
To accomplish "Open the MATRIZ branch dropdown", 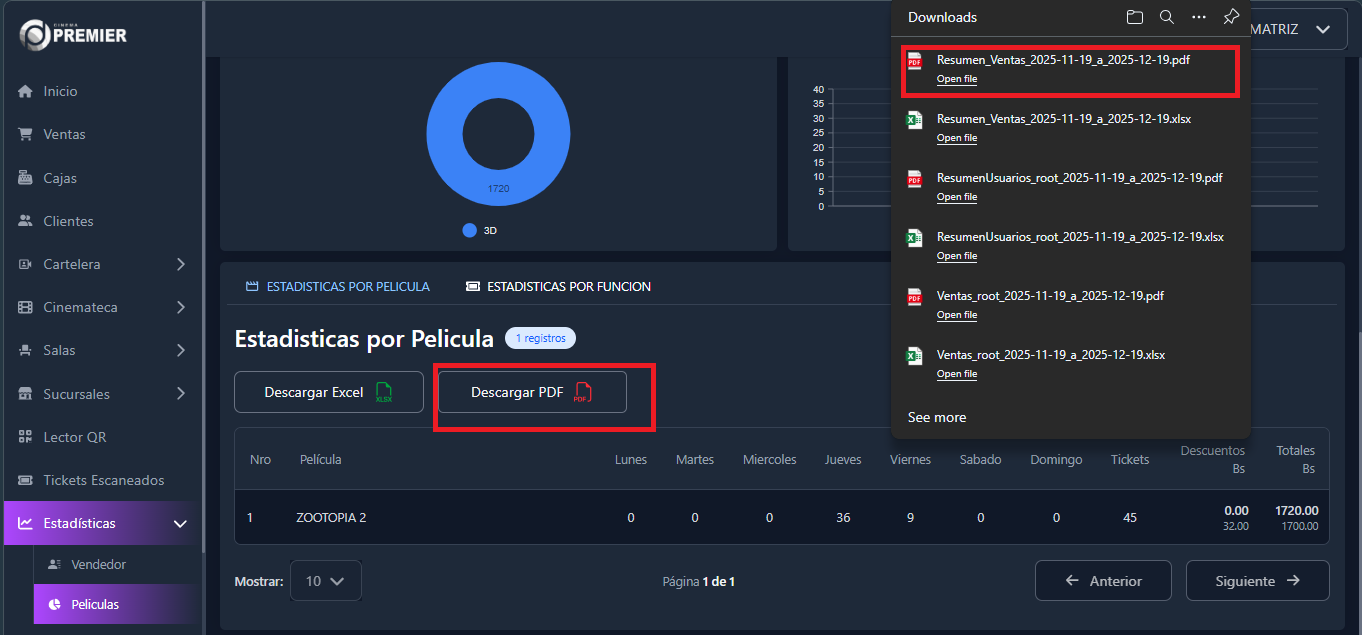I will [1290, 30].
